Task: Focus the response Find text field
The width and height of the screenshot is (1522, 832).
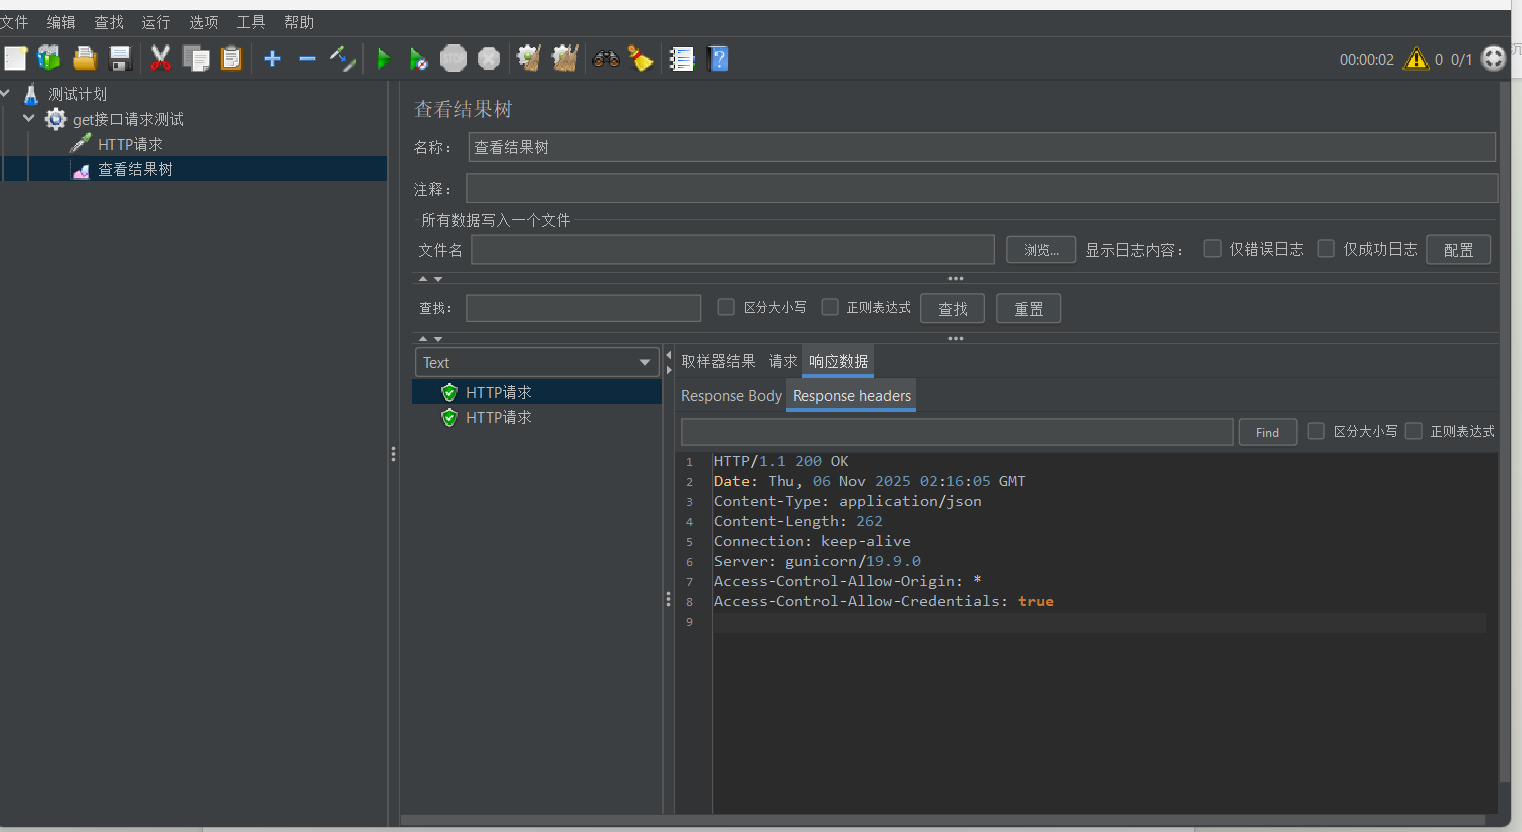Action: click(957, 432)
